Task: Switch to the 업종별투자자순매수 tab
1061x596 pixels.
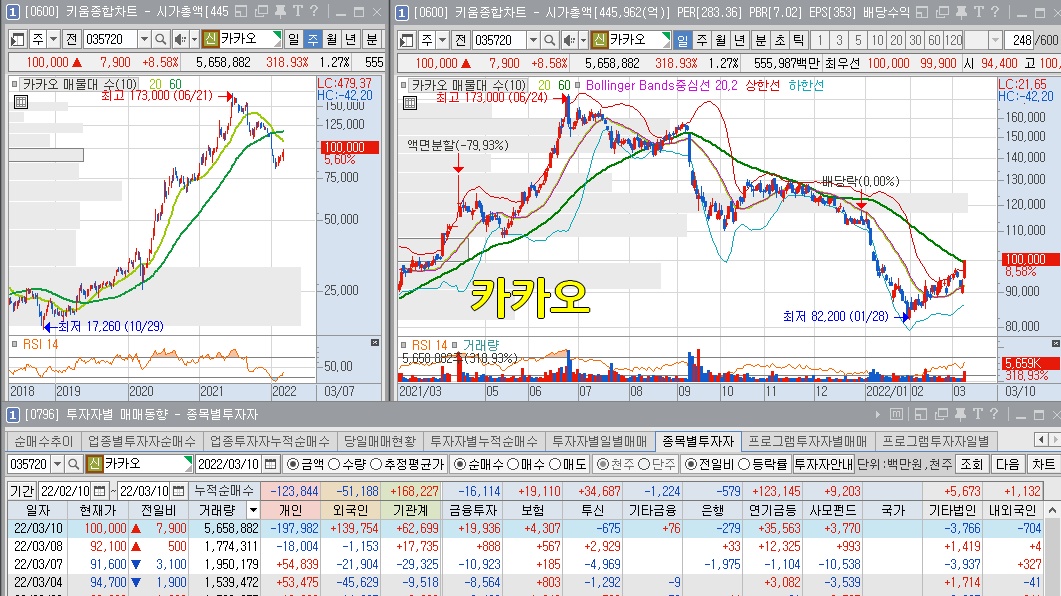Action: [x=141, y=441]
